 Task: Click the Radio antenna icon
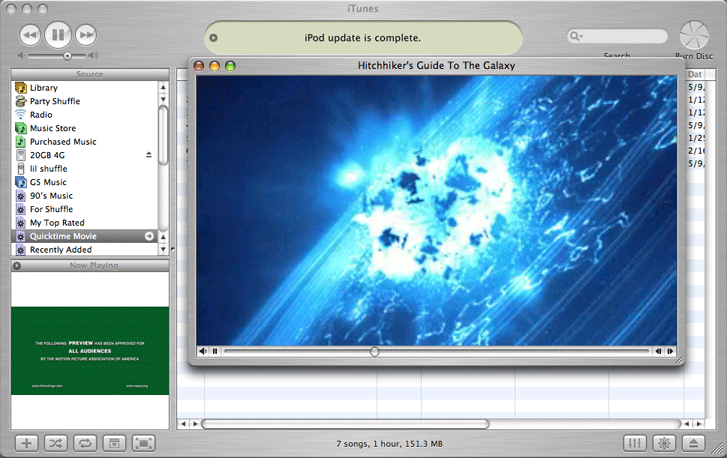click(x=20, y=114)
